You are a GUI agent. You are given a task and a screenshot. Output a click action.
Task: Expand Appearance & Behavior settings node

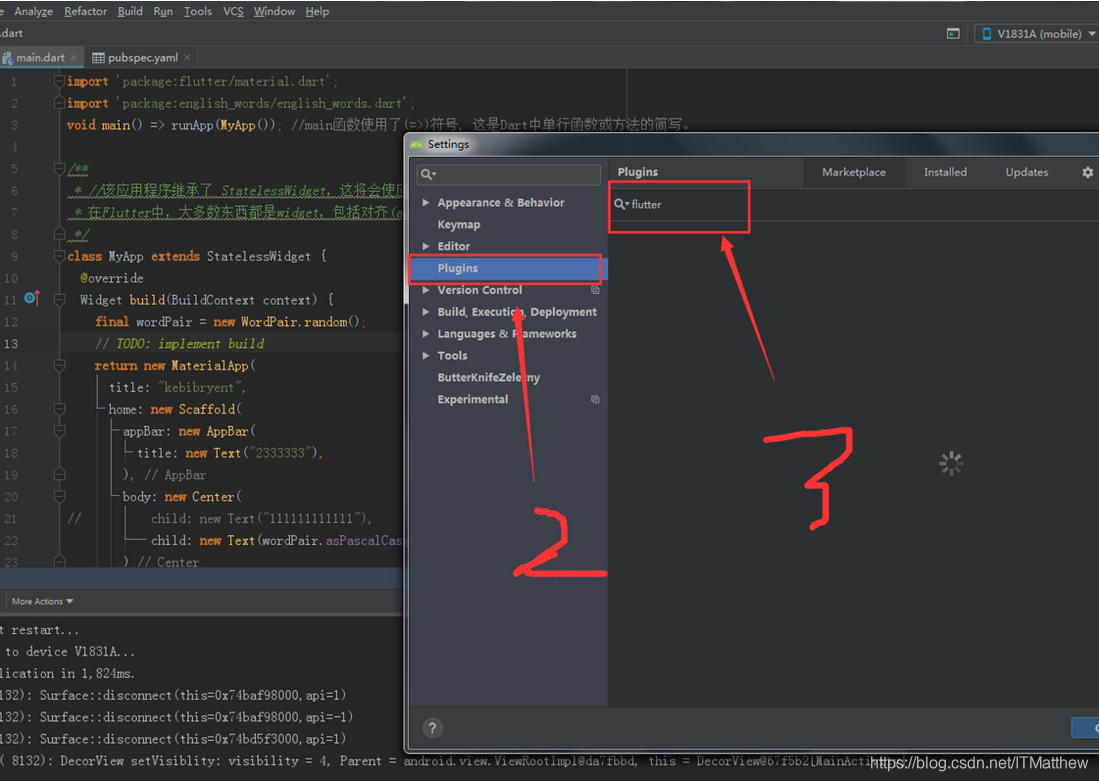pos(425,203)
